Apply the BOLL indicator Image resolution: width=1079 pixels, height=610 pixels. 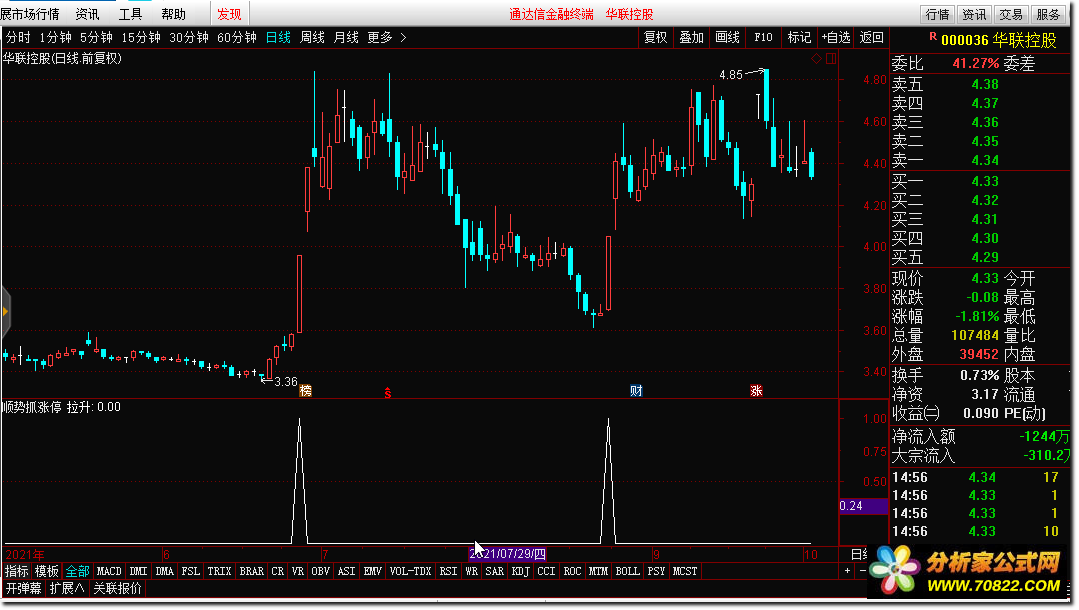(627, 571)
